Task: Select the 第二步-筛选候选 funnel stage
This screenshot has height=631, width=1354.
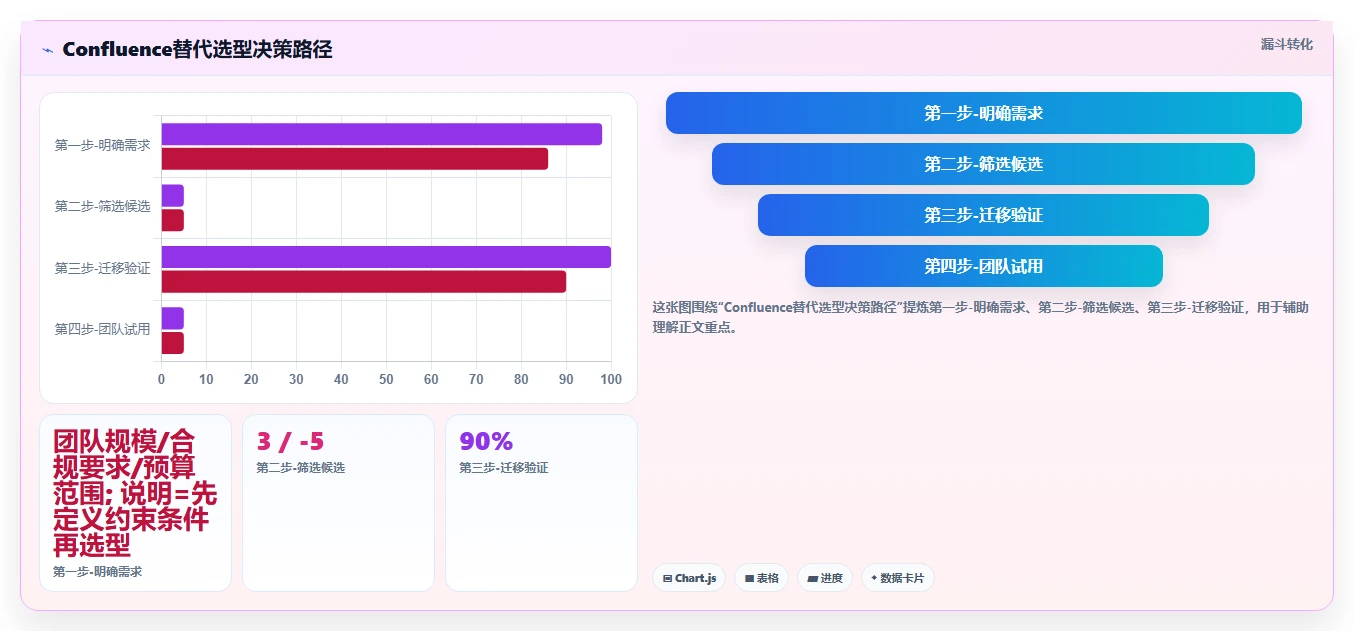Action: [984, 164]
